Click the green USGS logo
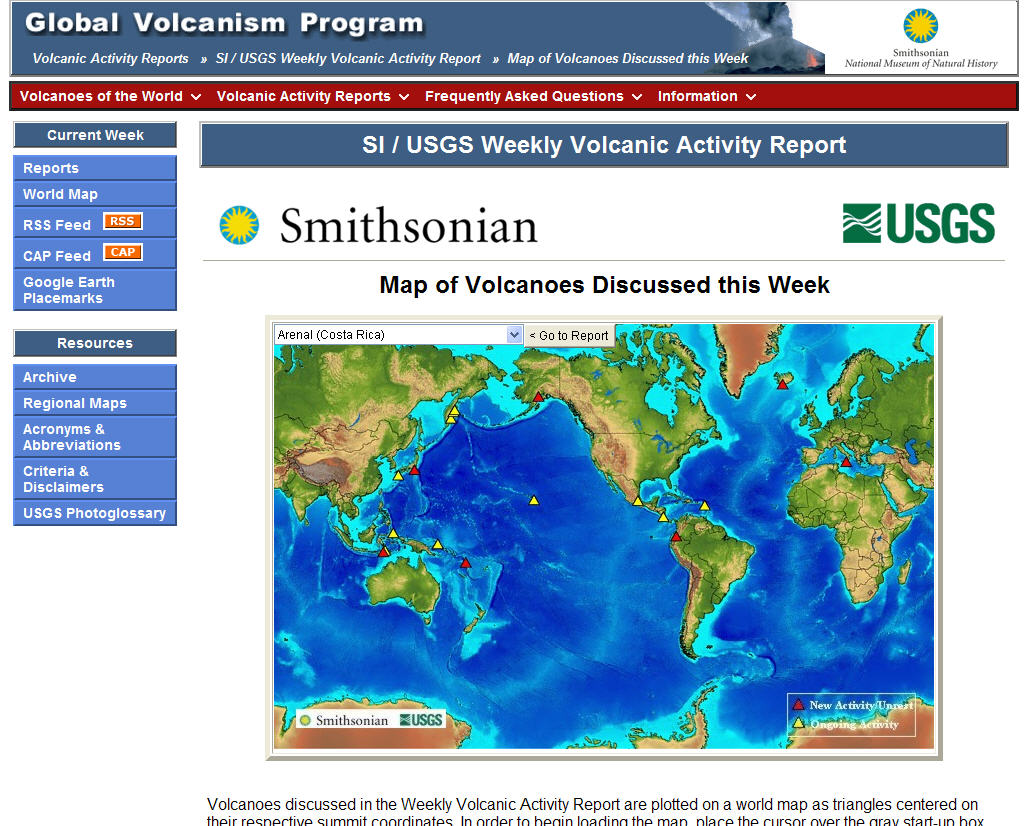The image size is (1027, 826). click(x=918, y=223)
